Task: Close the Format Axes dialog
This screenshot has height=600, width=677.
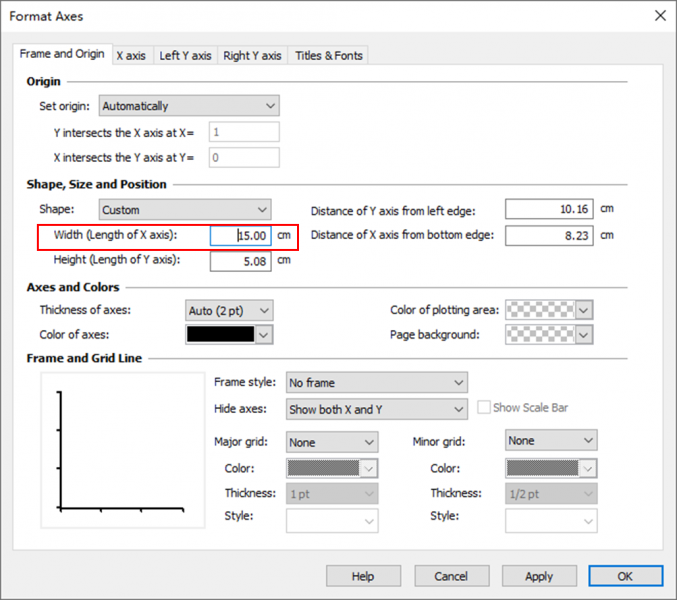Action: pyautogui.click(x=660, y=16)
